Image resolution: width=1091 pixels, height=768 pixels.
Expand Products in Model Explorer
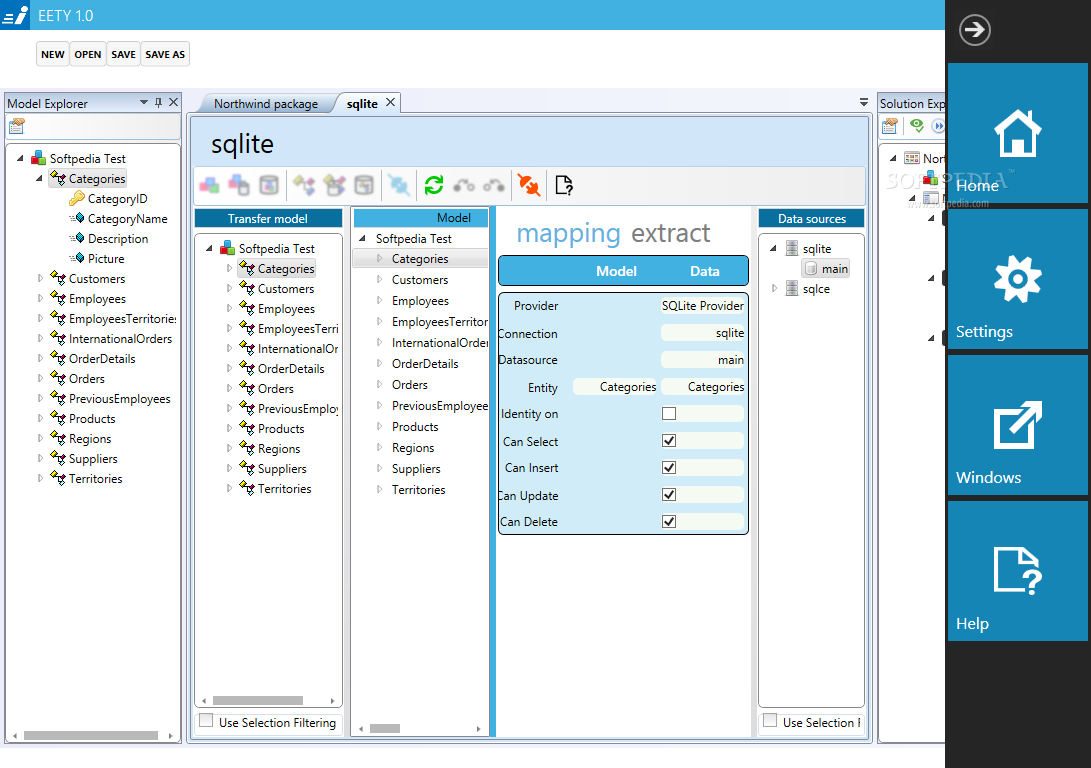coord(40,418)
